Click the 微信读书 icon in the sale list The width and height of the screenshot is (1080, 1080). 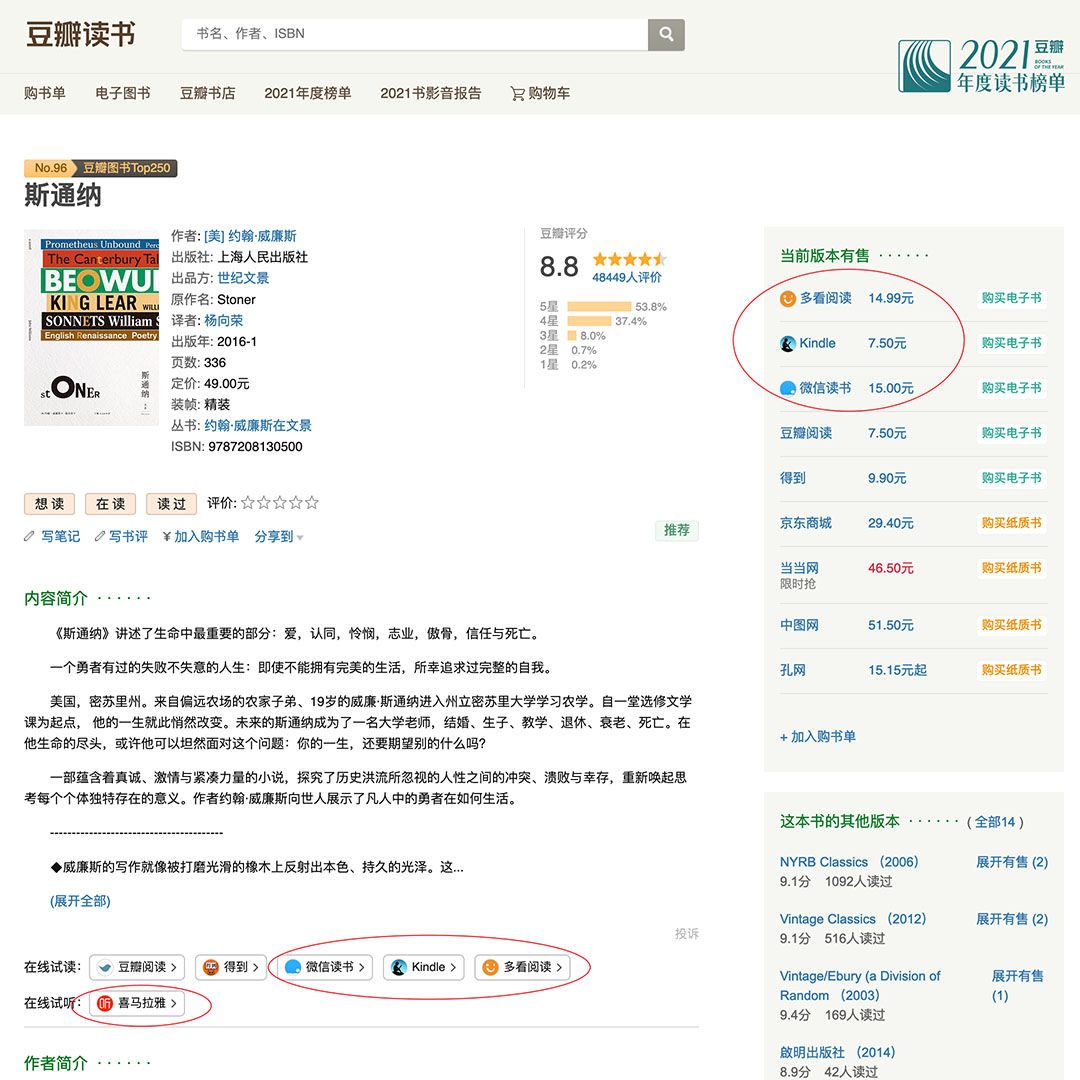point(788,388)
